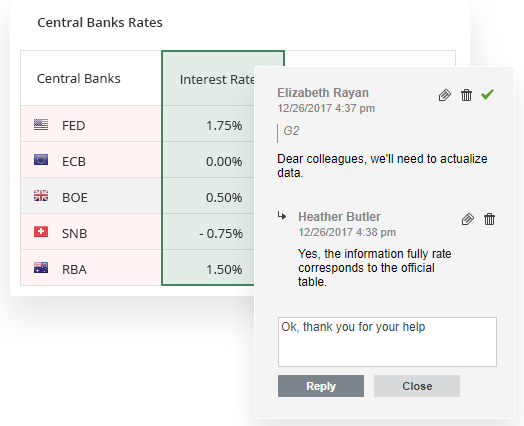Image resolution: width=524 pixels, height=426 pixels.
Task: Select the Central Banks header cell
Action: (x=91, y=79)
